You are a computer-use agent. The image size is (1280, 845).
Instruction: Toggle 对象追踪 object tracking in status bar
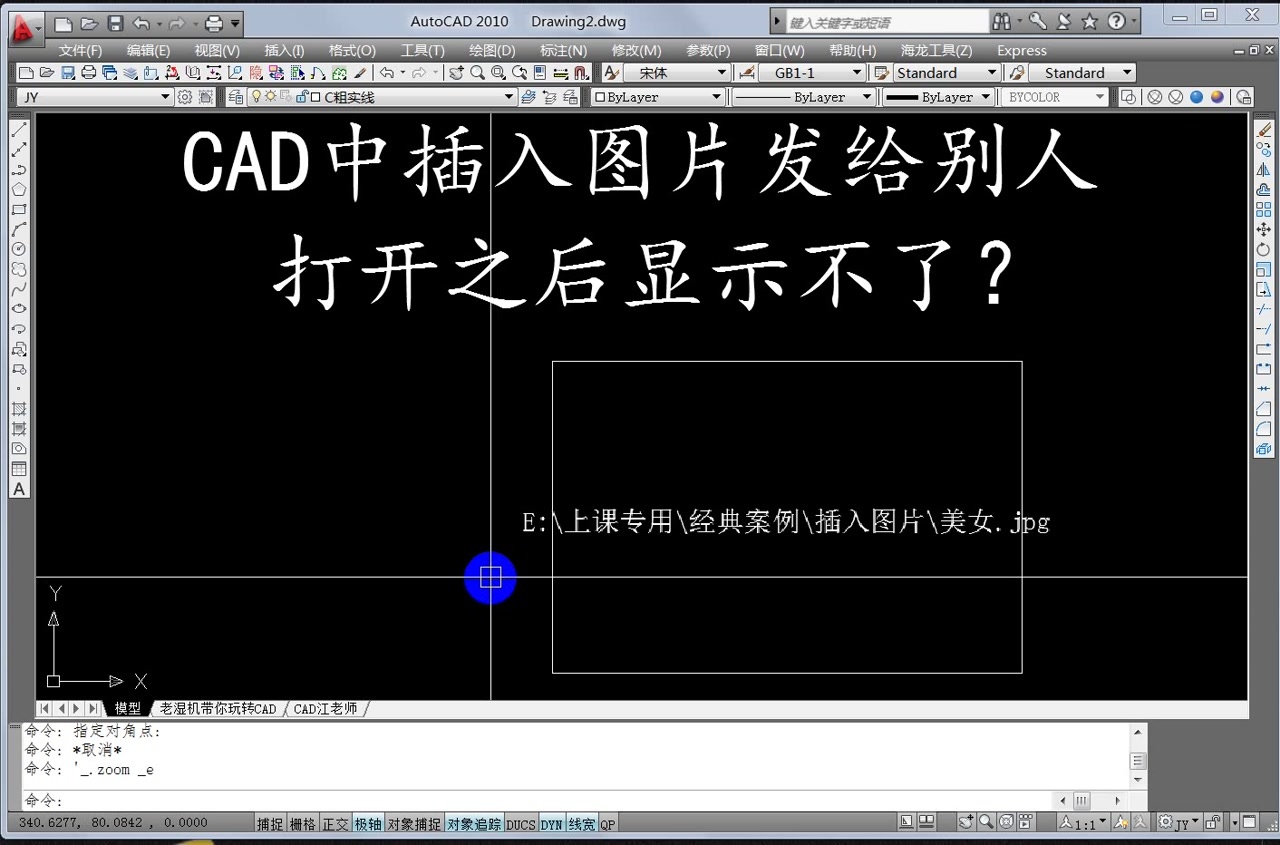coord(474,824)
